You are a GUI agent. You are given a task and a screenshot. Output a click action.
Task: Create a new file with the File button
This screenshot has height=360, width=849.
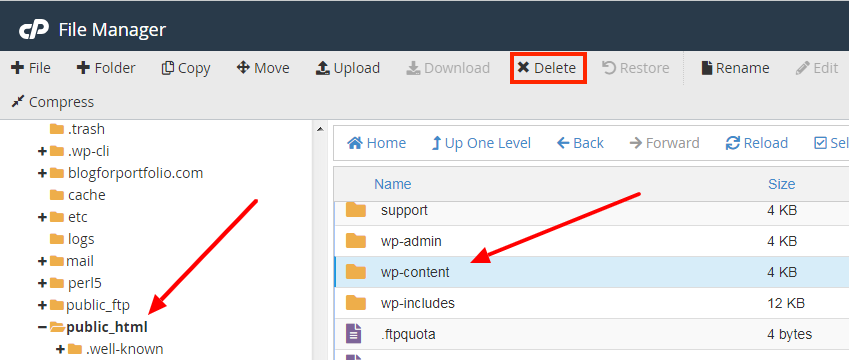pos(31,68)
